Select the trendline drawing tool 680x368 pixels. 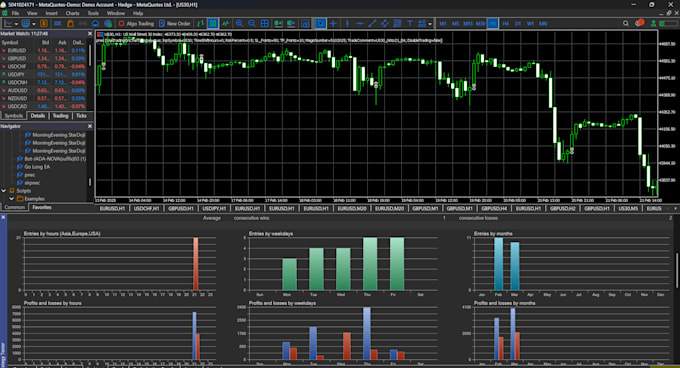pos(372,23)
